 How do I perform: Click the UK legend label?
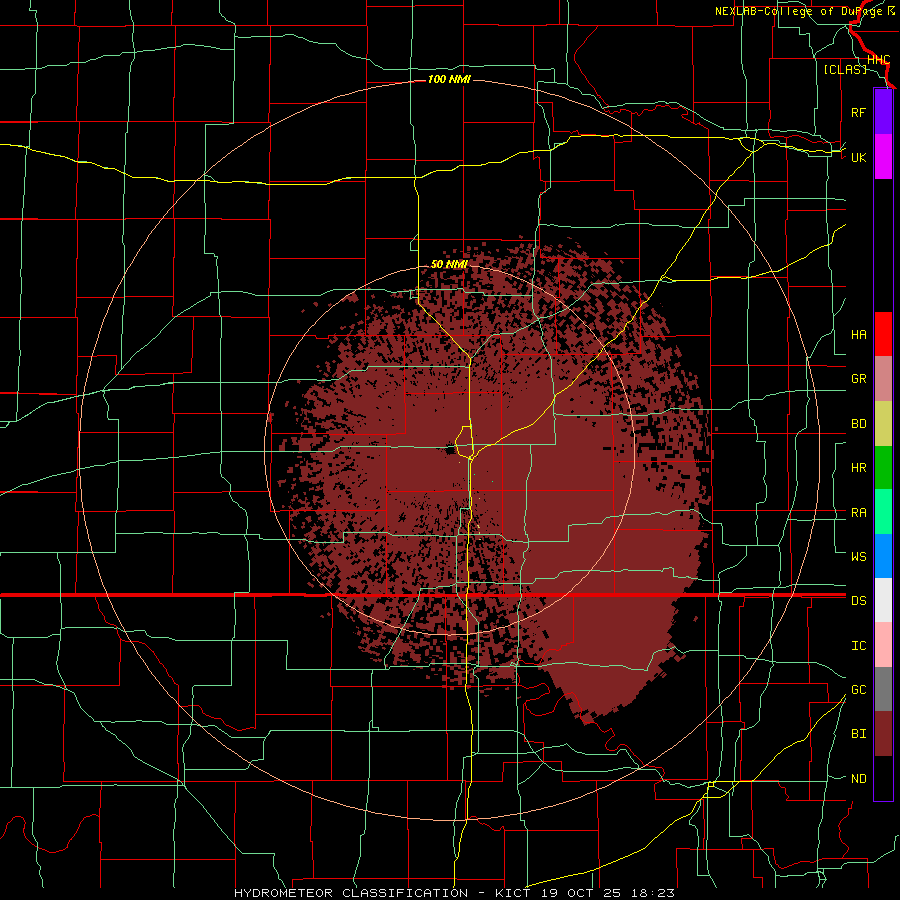(858, 157)
